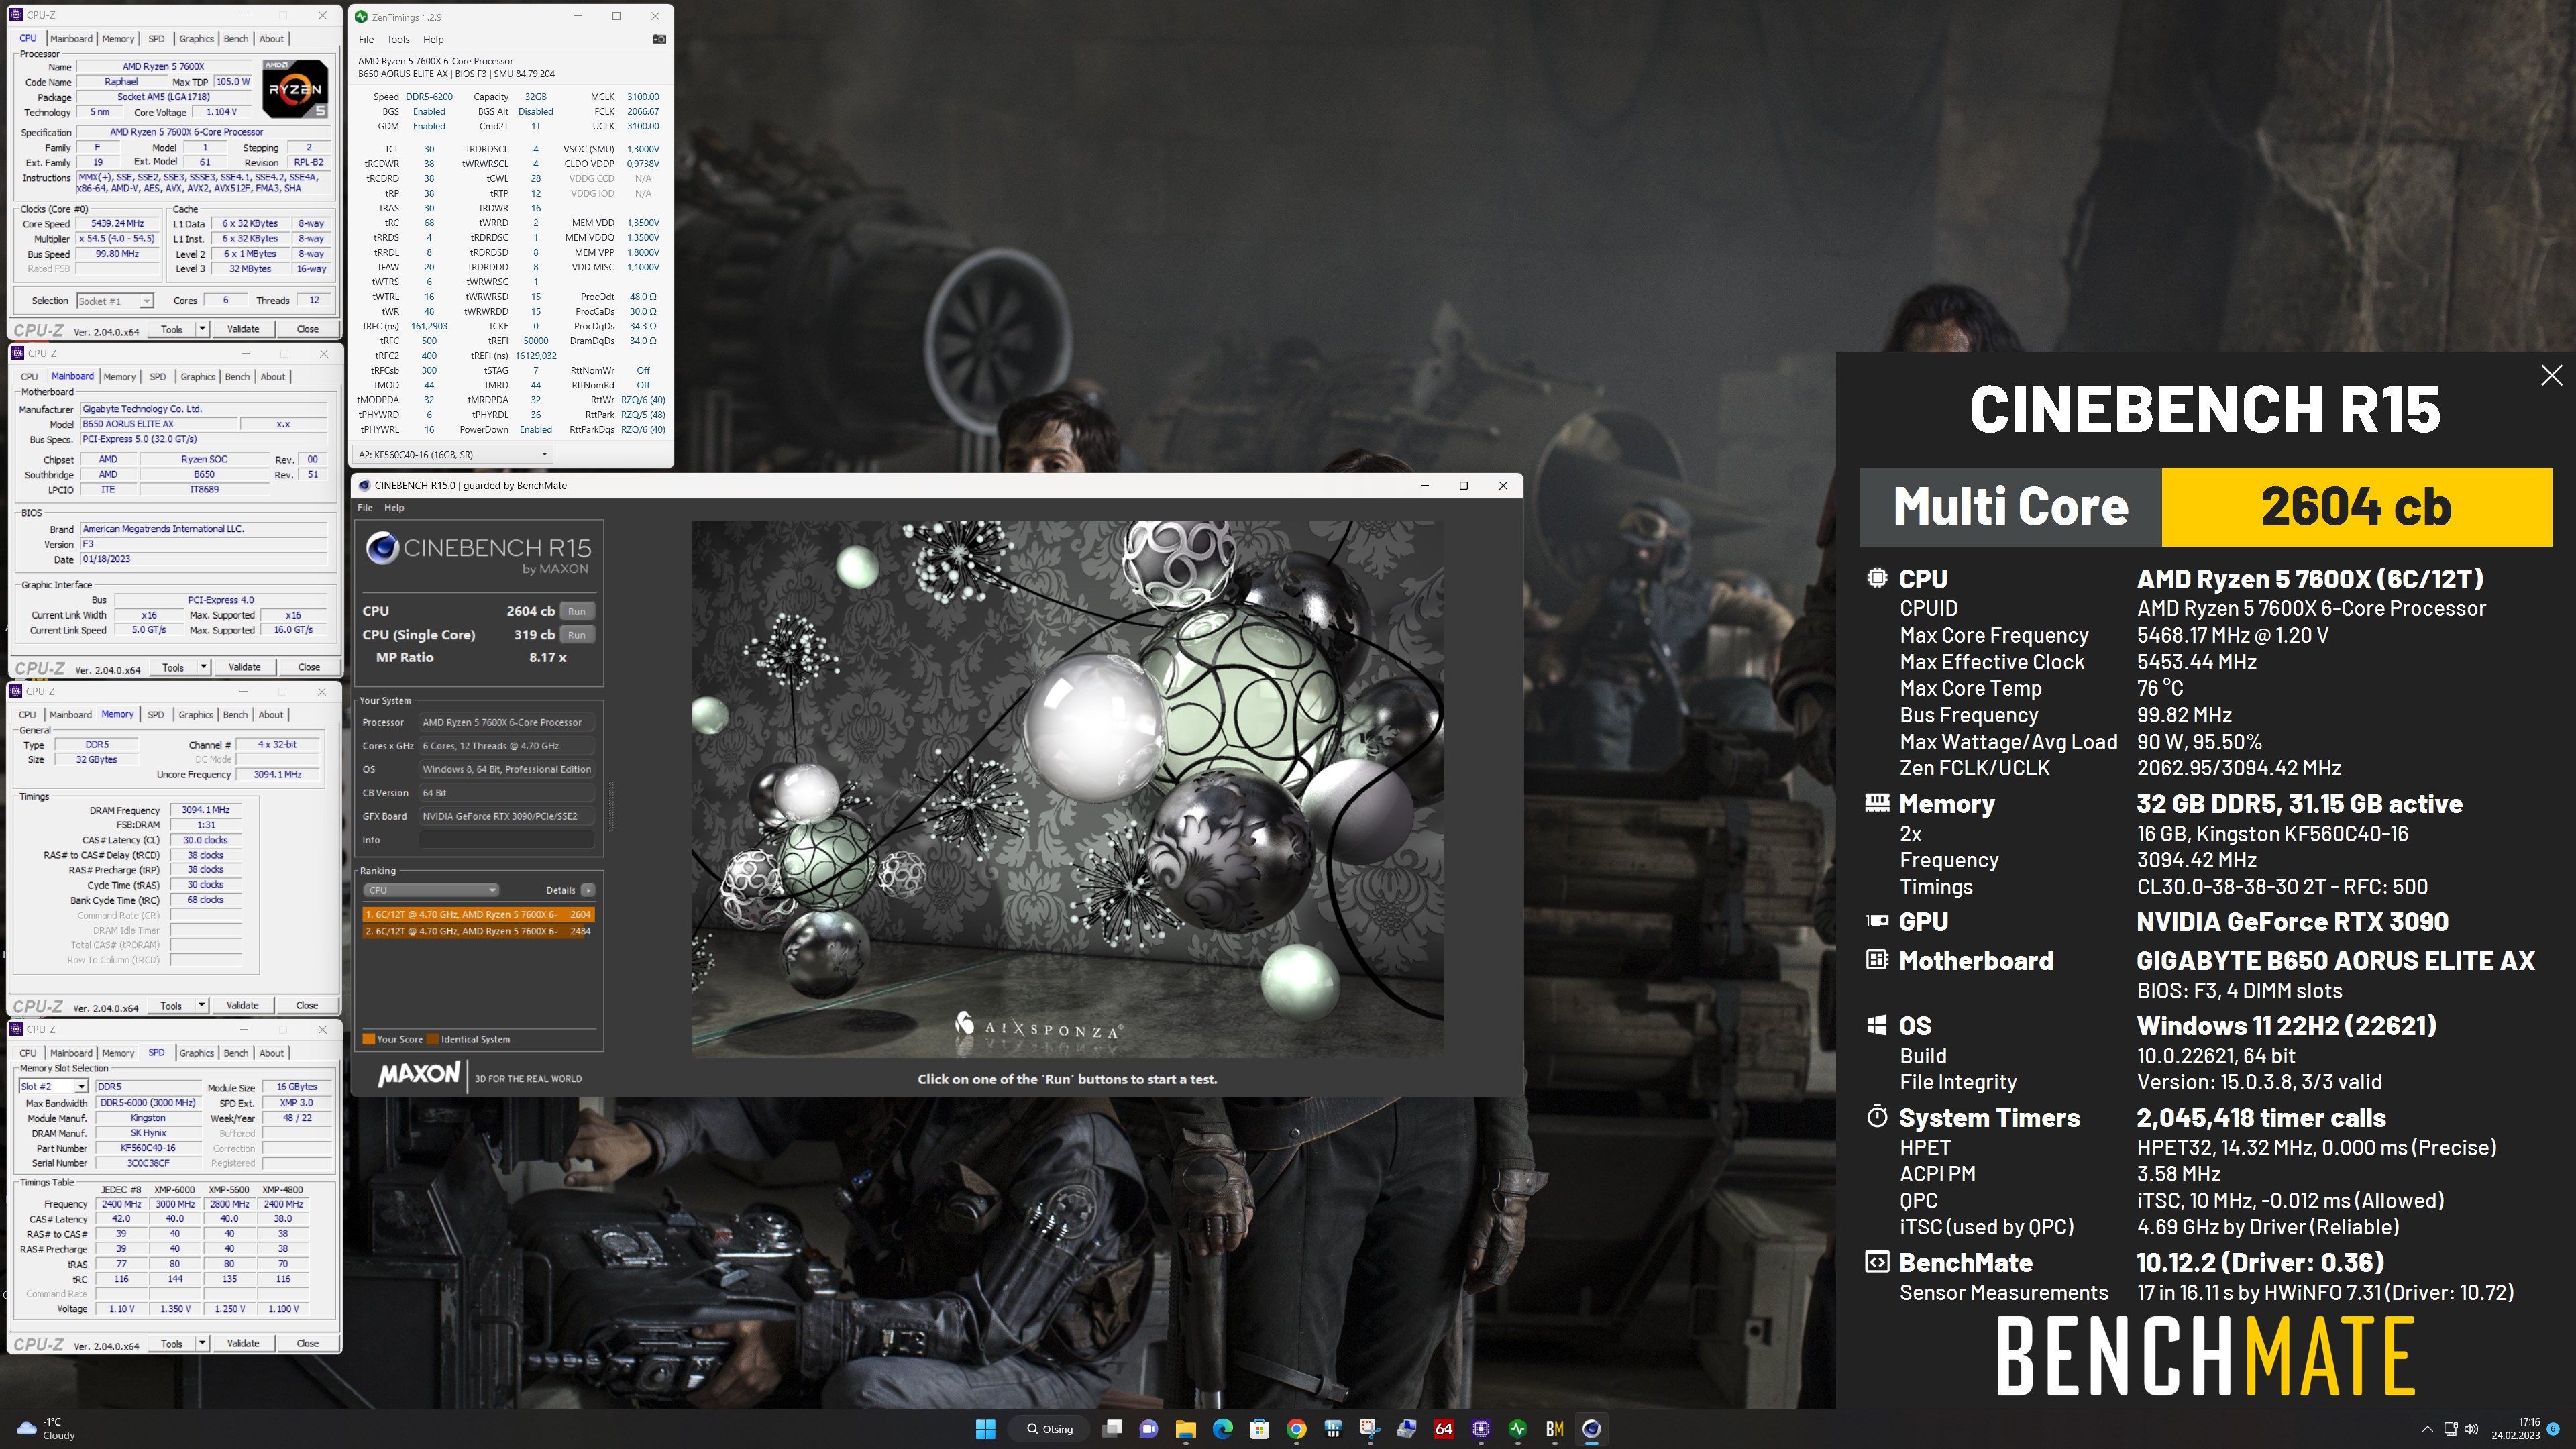Switch to Cinebench via its taskbar icon
Screen dimensions: 2576x1449
1592,1429
